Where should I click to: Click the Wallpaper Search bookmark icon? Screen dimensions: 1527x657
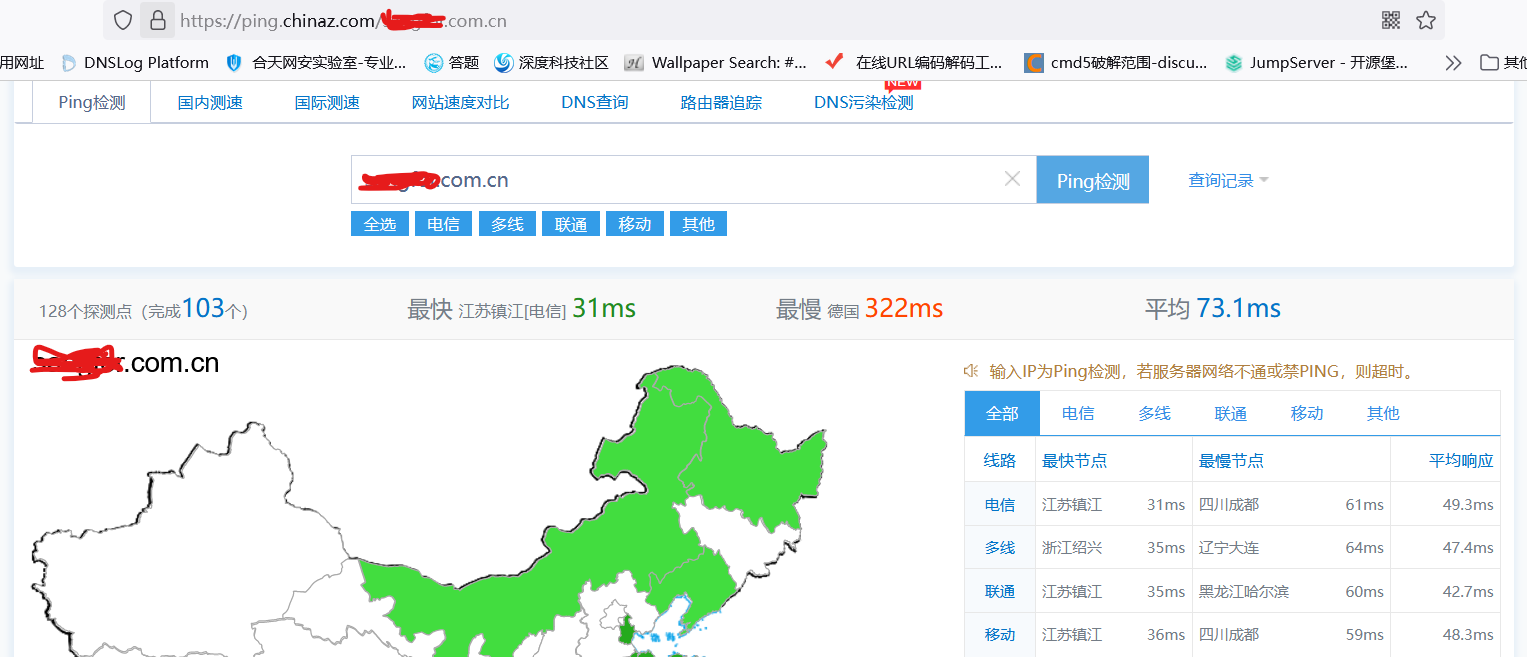pos(633,62)
